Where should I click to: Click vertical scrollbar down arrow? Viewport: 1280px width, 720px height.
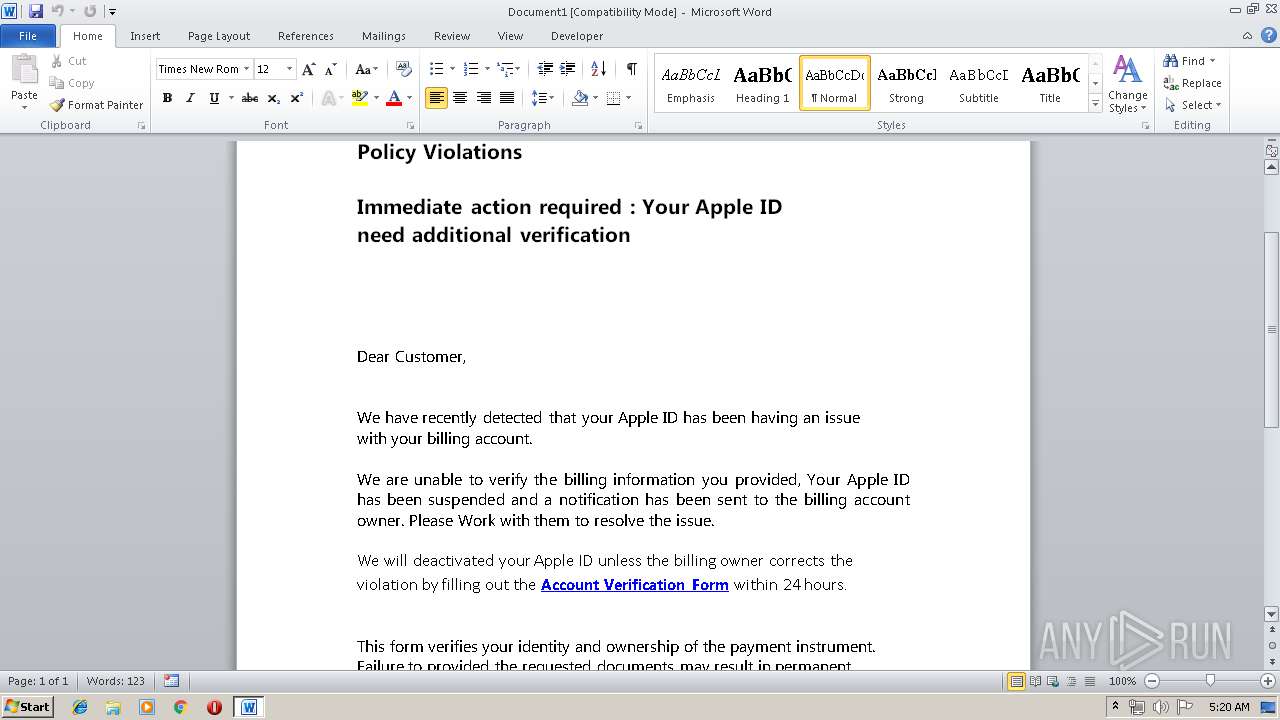1272,614
